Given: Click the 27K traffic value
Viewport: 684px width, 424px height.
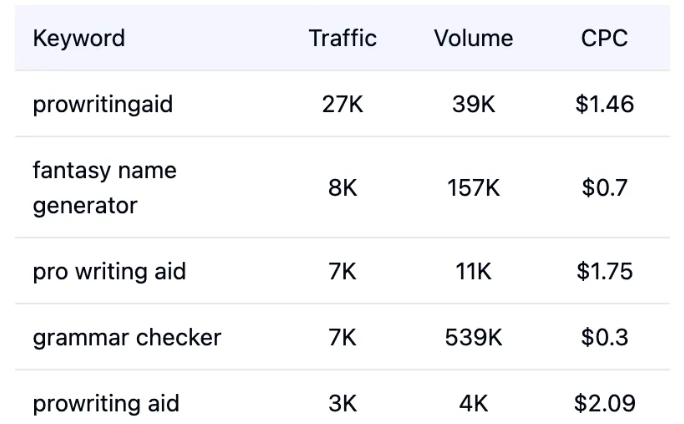Looking at the screenshot, I should click(343, 104).
